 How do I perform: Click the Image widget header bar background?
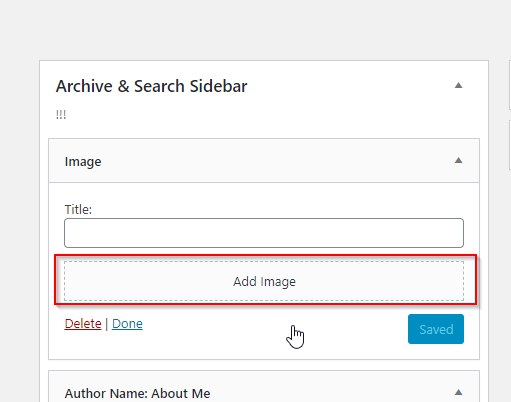point(264,161)
